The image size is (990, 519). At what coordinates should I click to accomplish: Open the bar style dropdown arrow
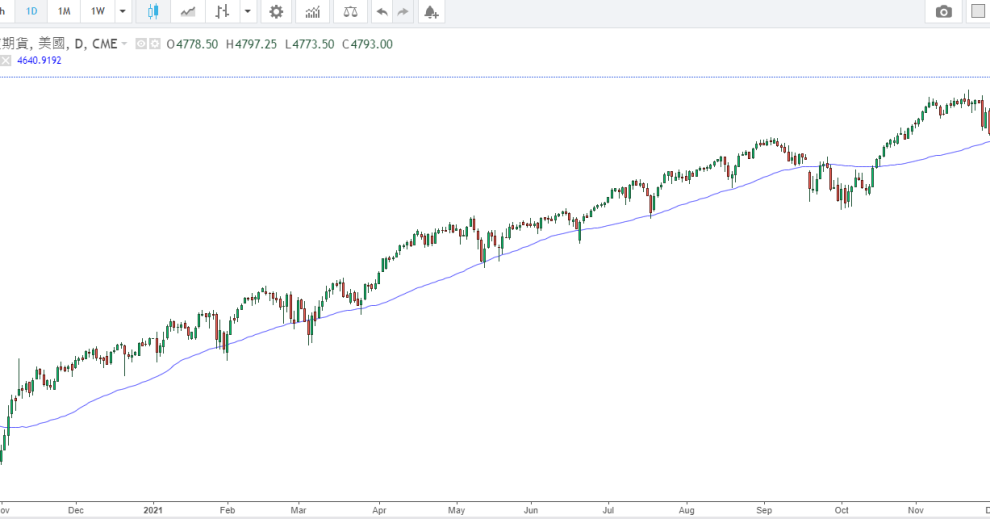(247, 12)
